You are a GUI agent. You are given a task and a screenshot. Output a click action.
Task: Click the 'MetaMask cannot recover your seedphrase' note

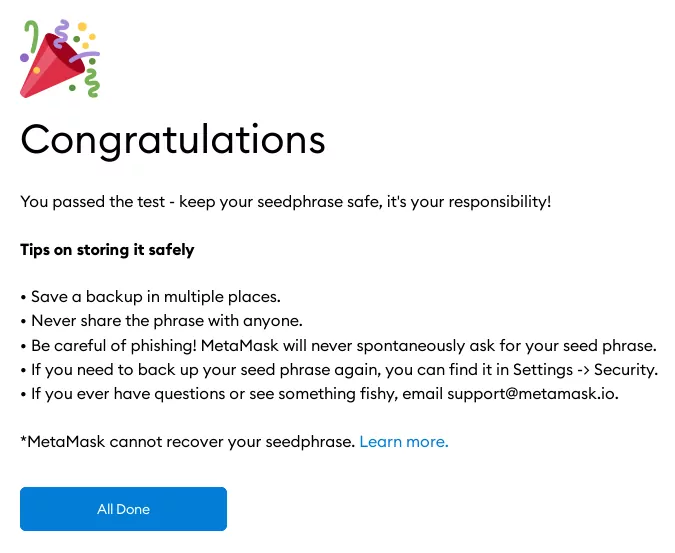pyautogui.click(x=188, y=441)
